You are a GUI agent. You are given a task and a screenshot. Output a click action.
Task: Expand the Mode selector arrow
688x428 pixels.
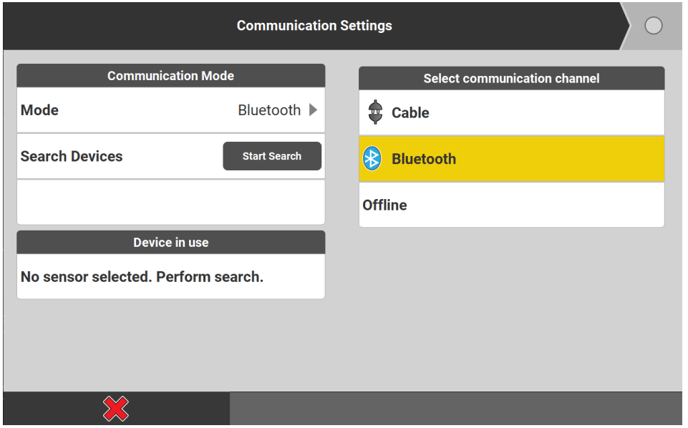point(313,110)
